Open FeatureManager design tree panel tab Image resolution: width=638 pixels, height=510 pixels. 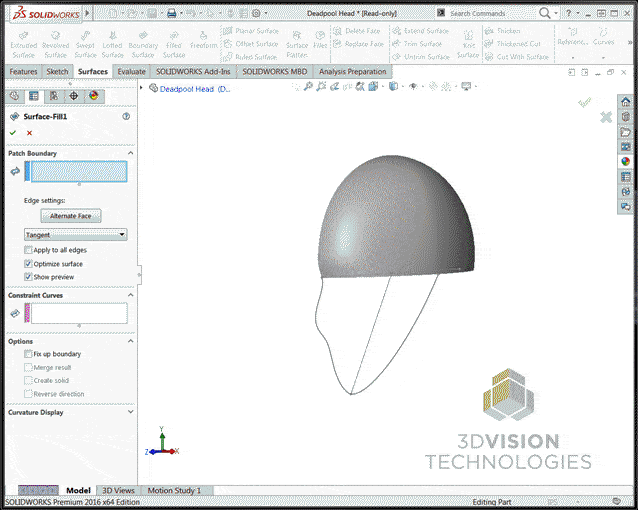[14, 96]
